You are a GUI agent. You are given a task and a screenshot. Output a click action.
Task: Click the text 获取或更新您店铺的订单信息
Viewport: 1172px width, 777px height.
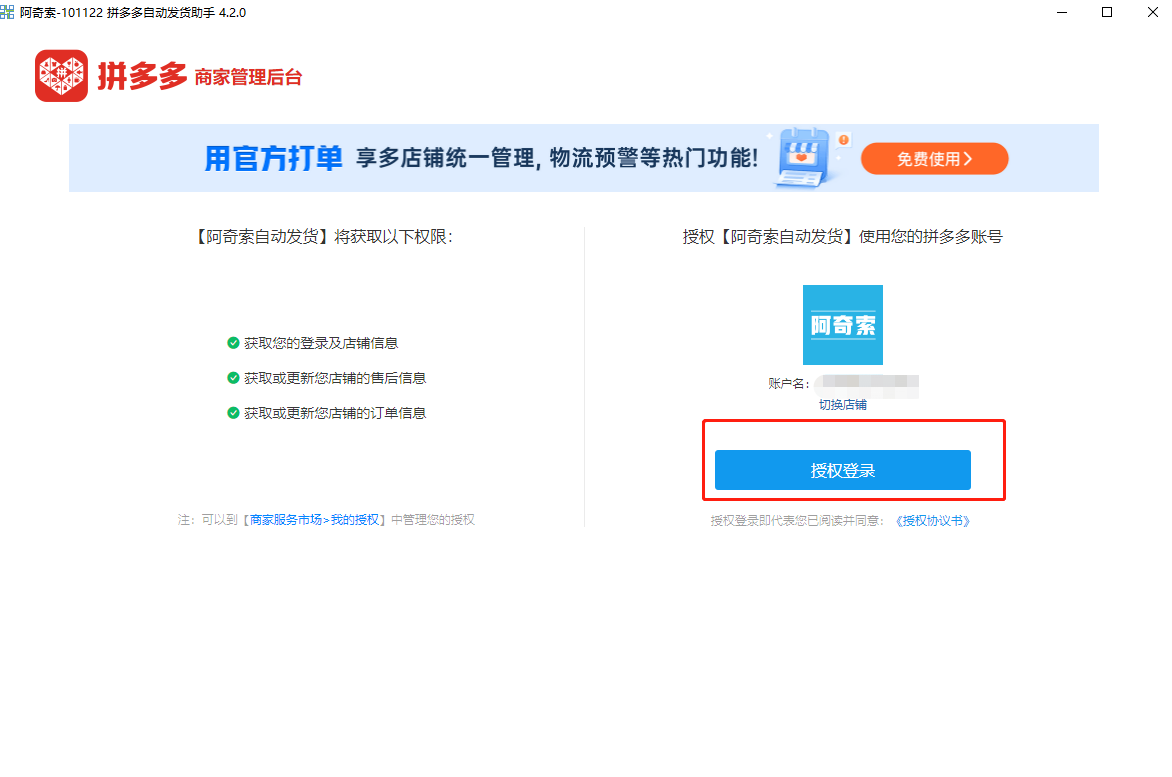pos(335,413)
